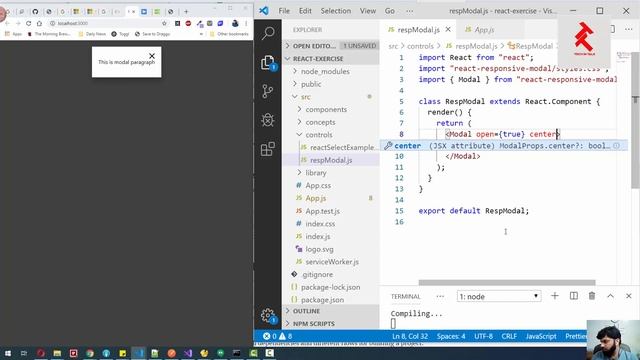The width and height of the screenshot is (640, 360).
Task: Click Ln 8, Col 32 status item
Action: (x=410, y=336)
